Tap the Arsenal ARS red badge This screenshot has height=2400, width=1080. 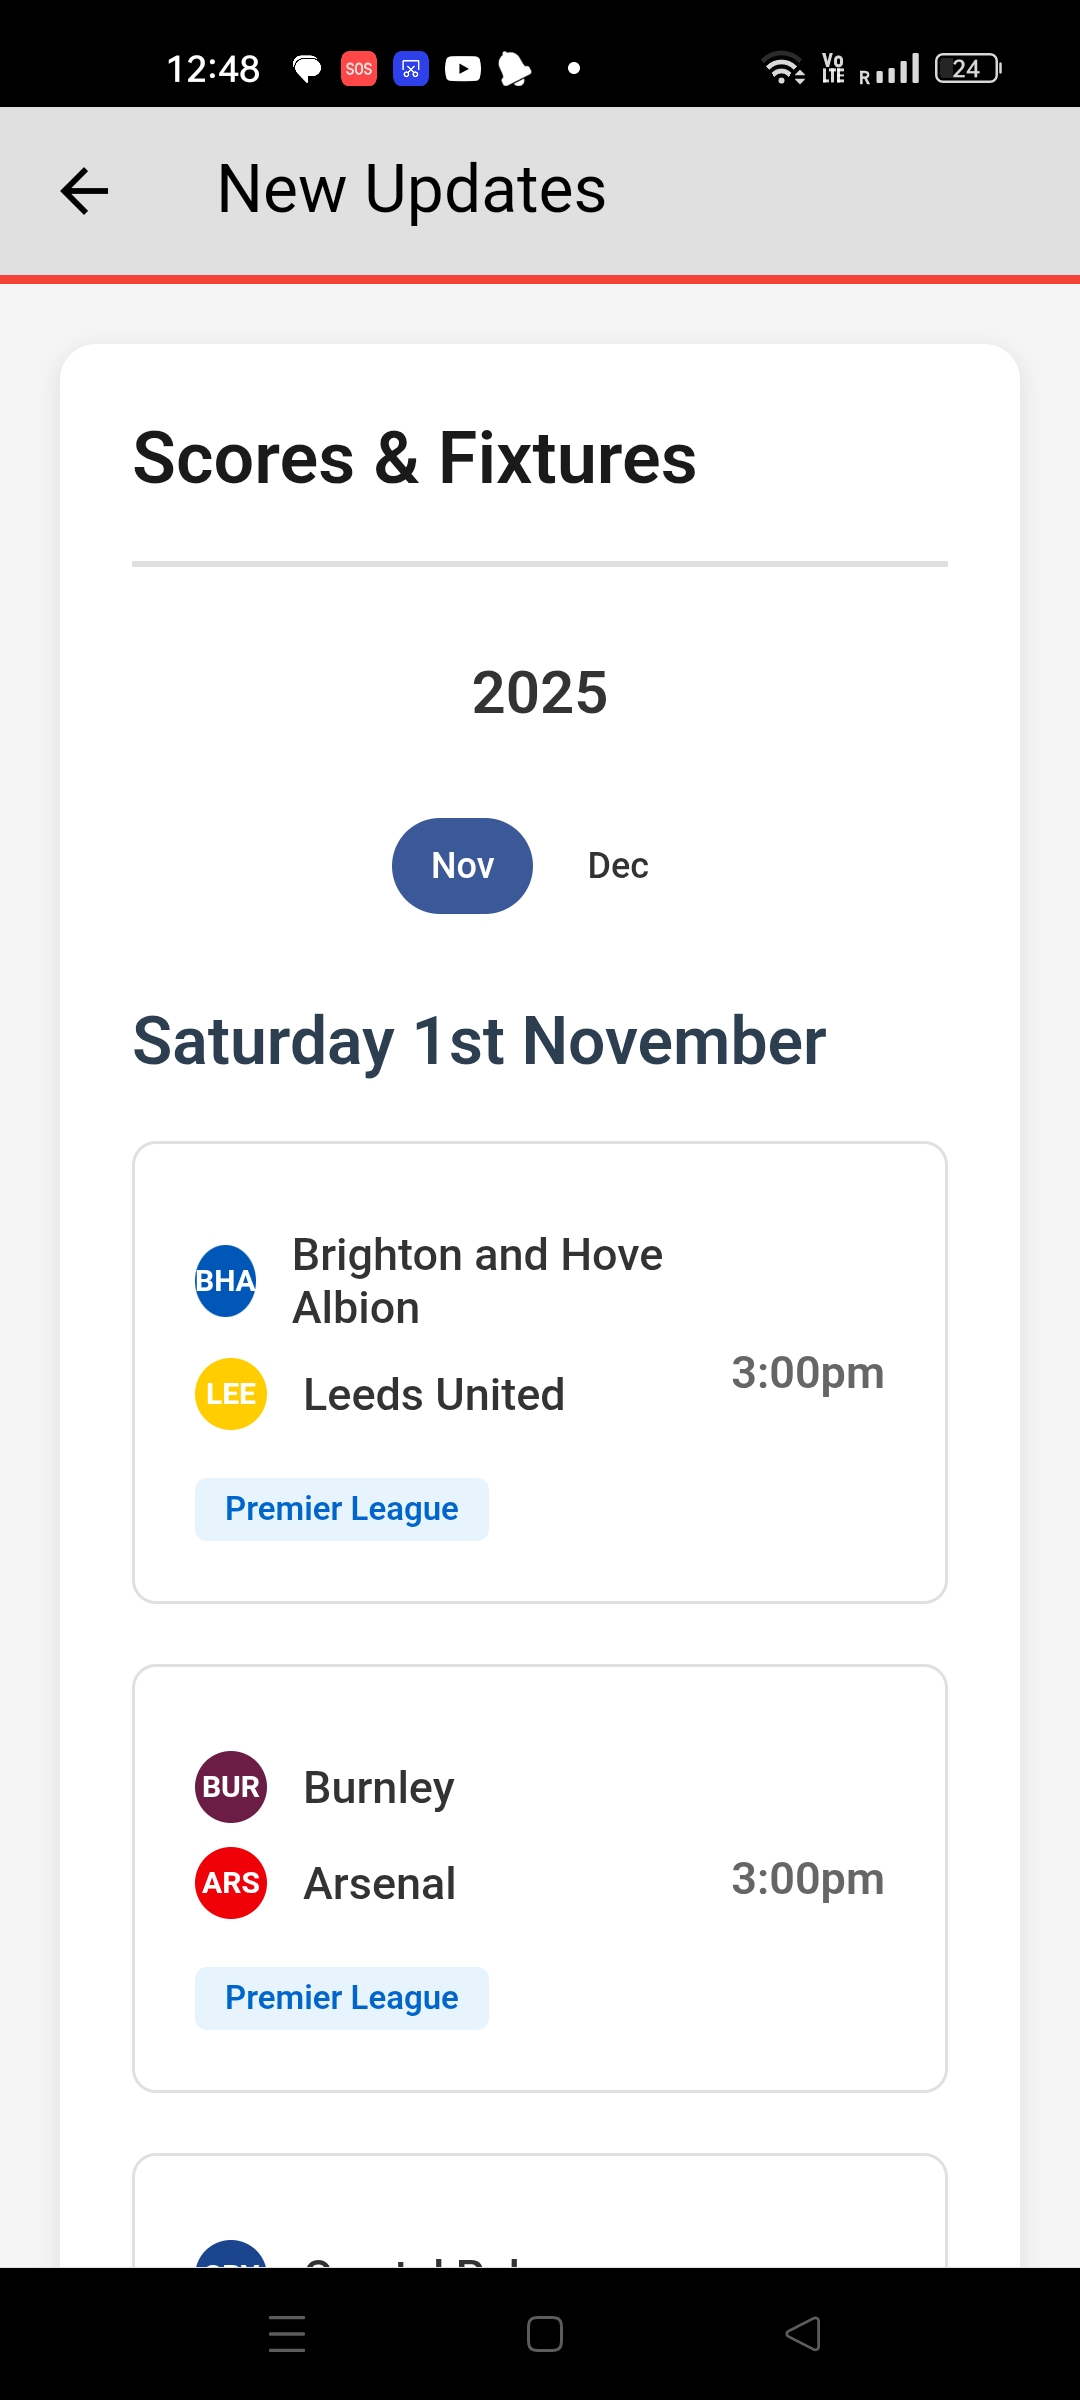[x=231, y=1883]
